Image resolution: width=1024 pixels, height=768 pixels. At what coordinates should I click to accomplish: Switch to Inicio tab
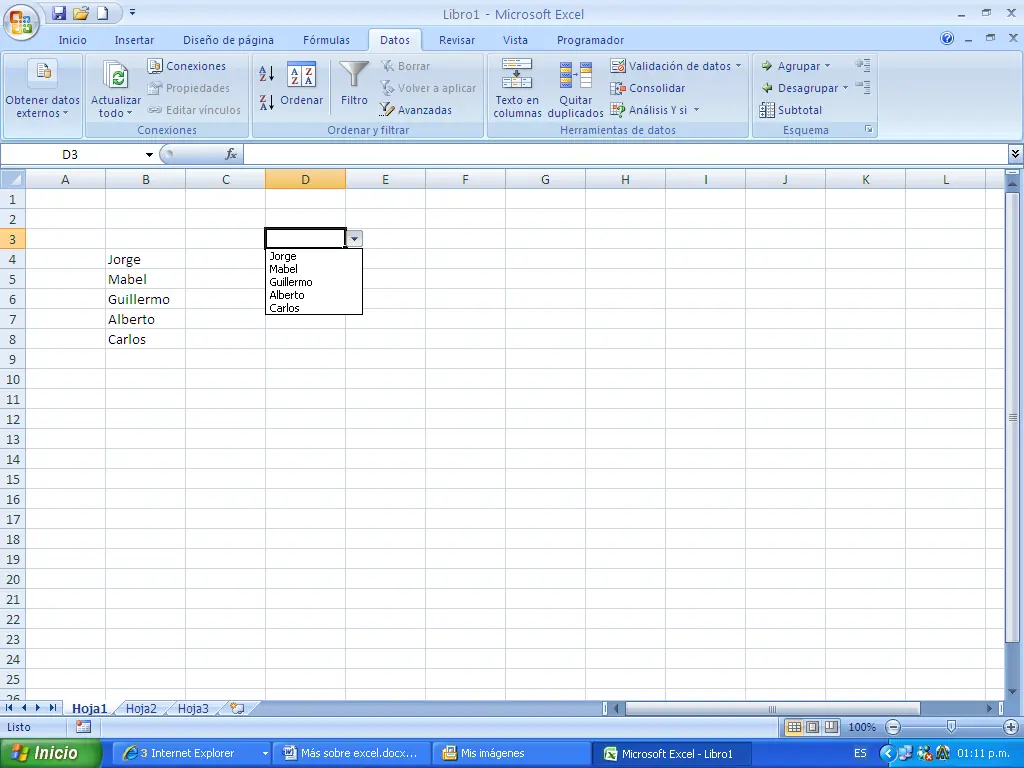tap(72, 40)
